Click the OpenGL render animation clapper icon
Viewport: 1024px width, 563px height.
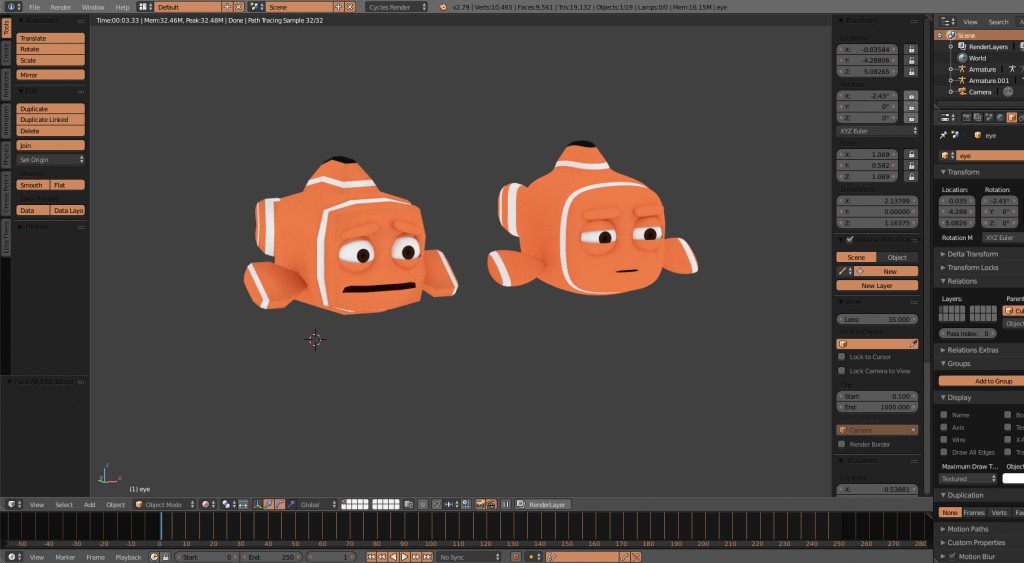[491, 504]
